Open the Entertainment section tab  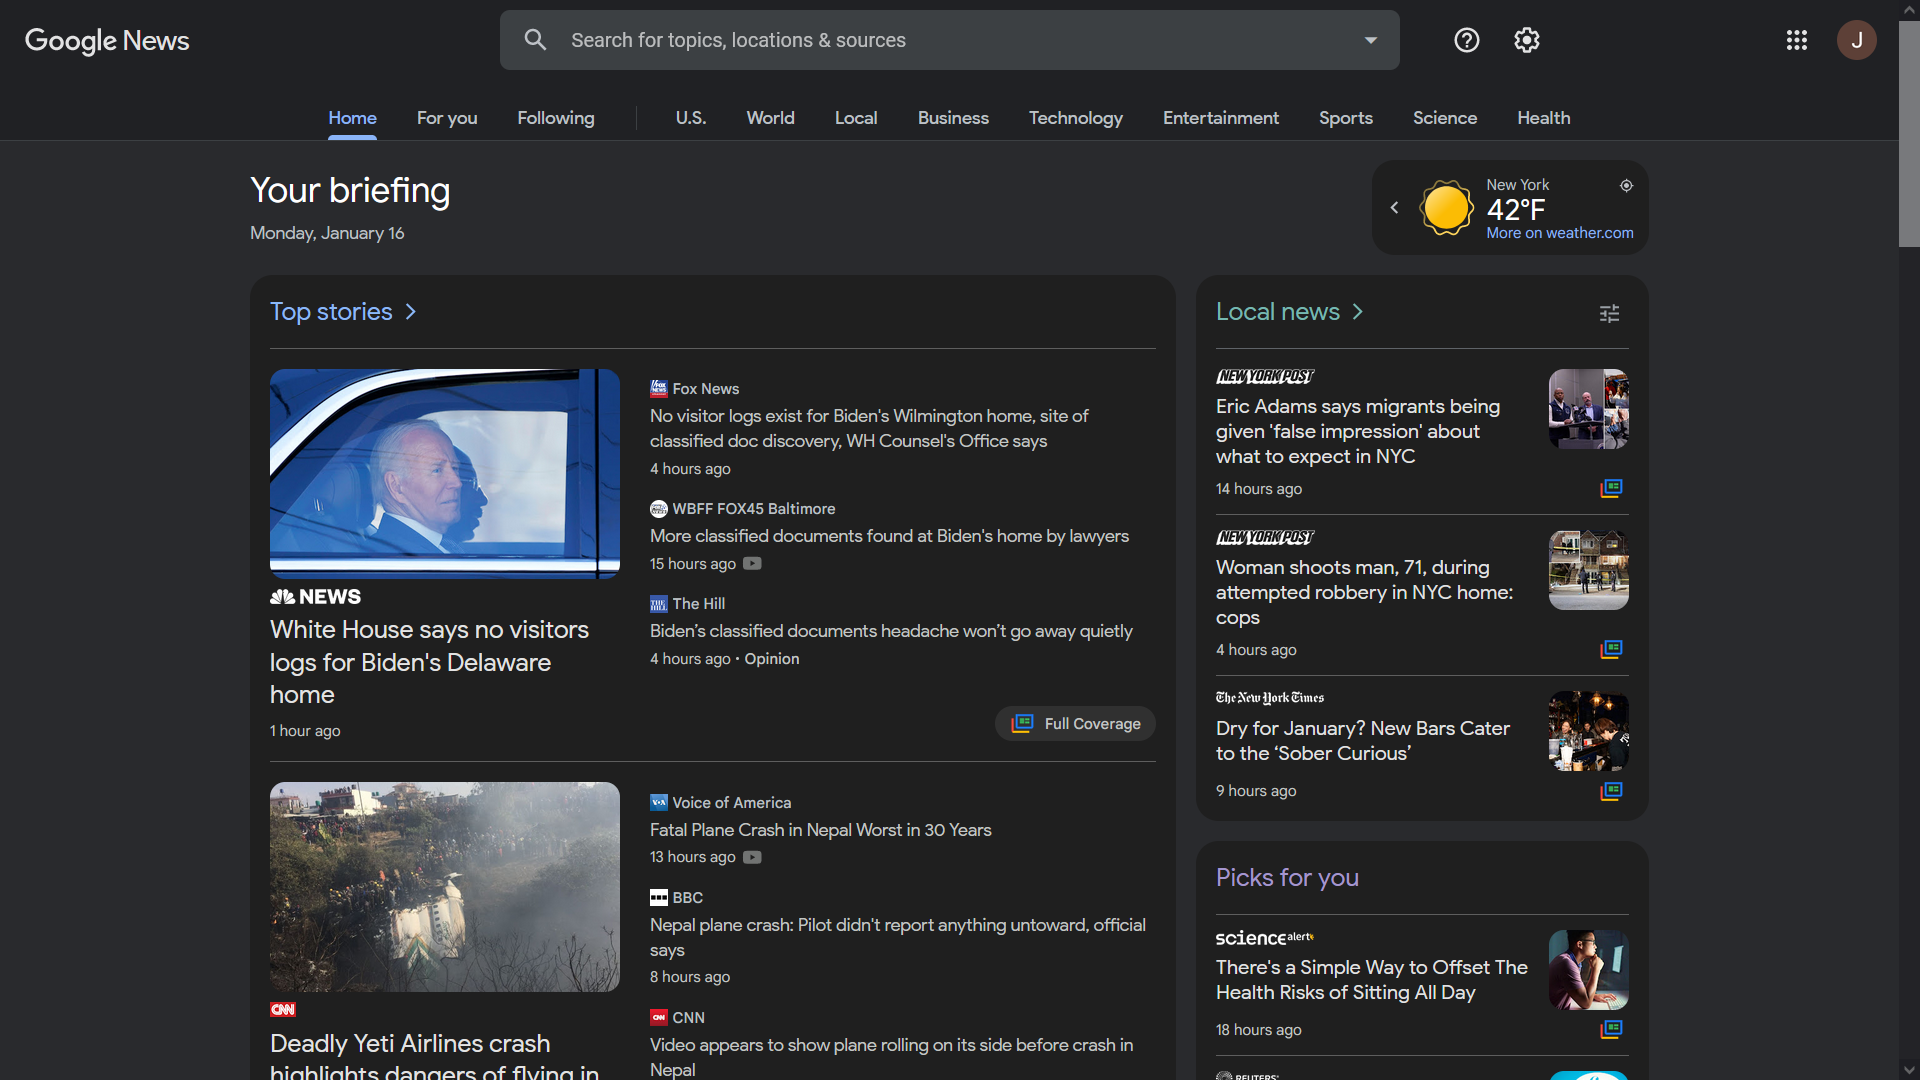tap(1221, 118)
